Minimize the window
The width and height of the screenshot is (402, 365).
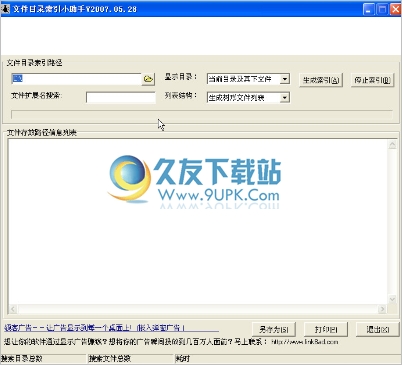point(369,9)
